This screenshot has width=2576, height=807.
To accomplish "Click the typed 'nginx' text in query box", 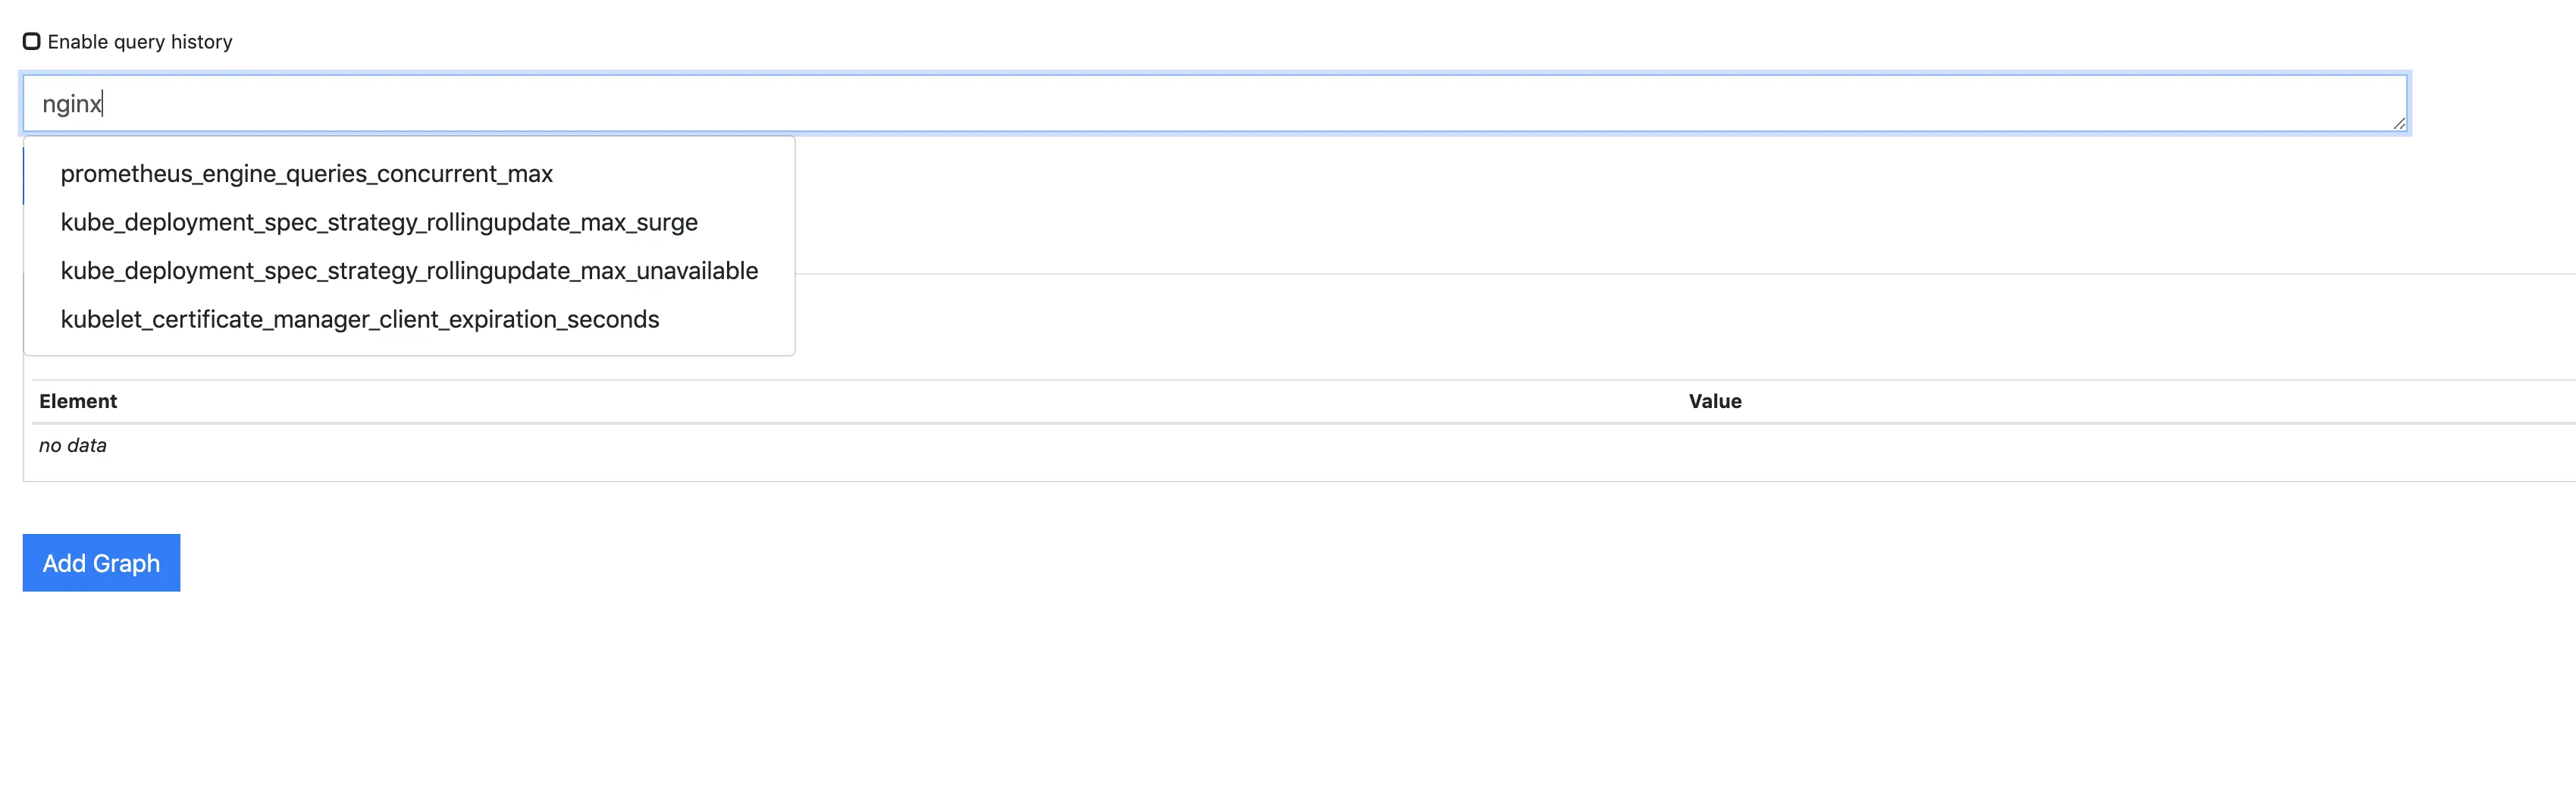I will 71,104.
